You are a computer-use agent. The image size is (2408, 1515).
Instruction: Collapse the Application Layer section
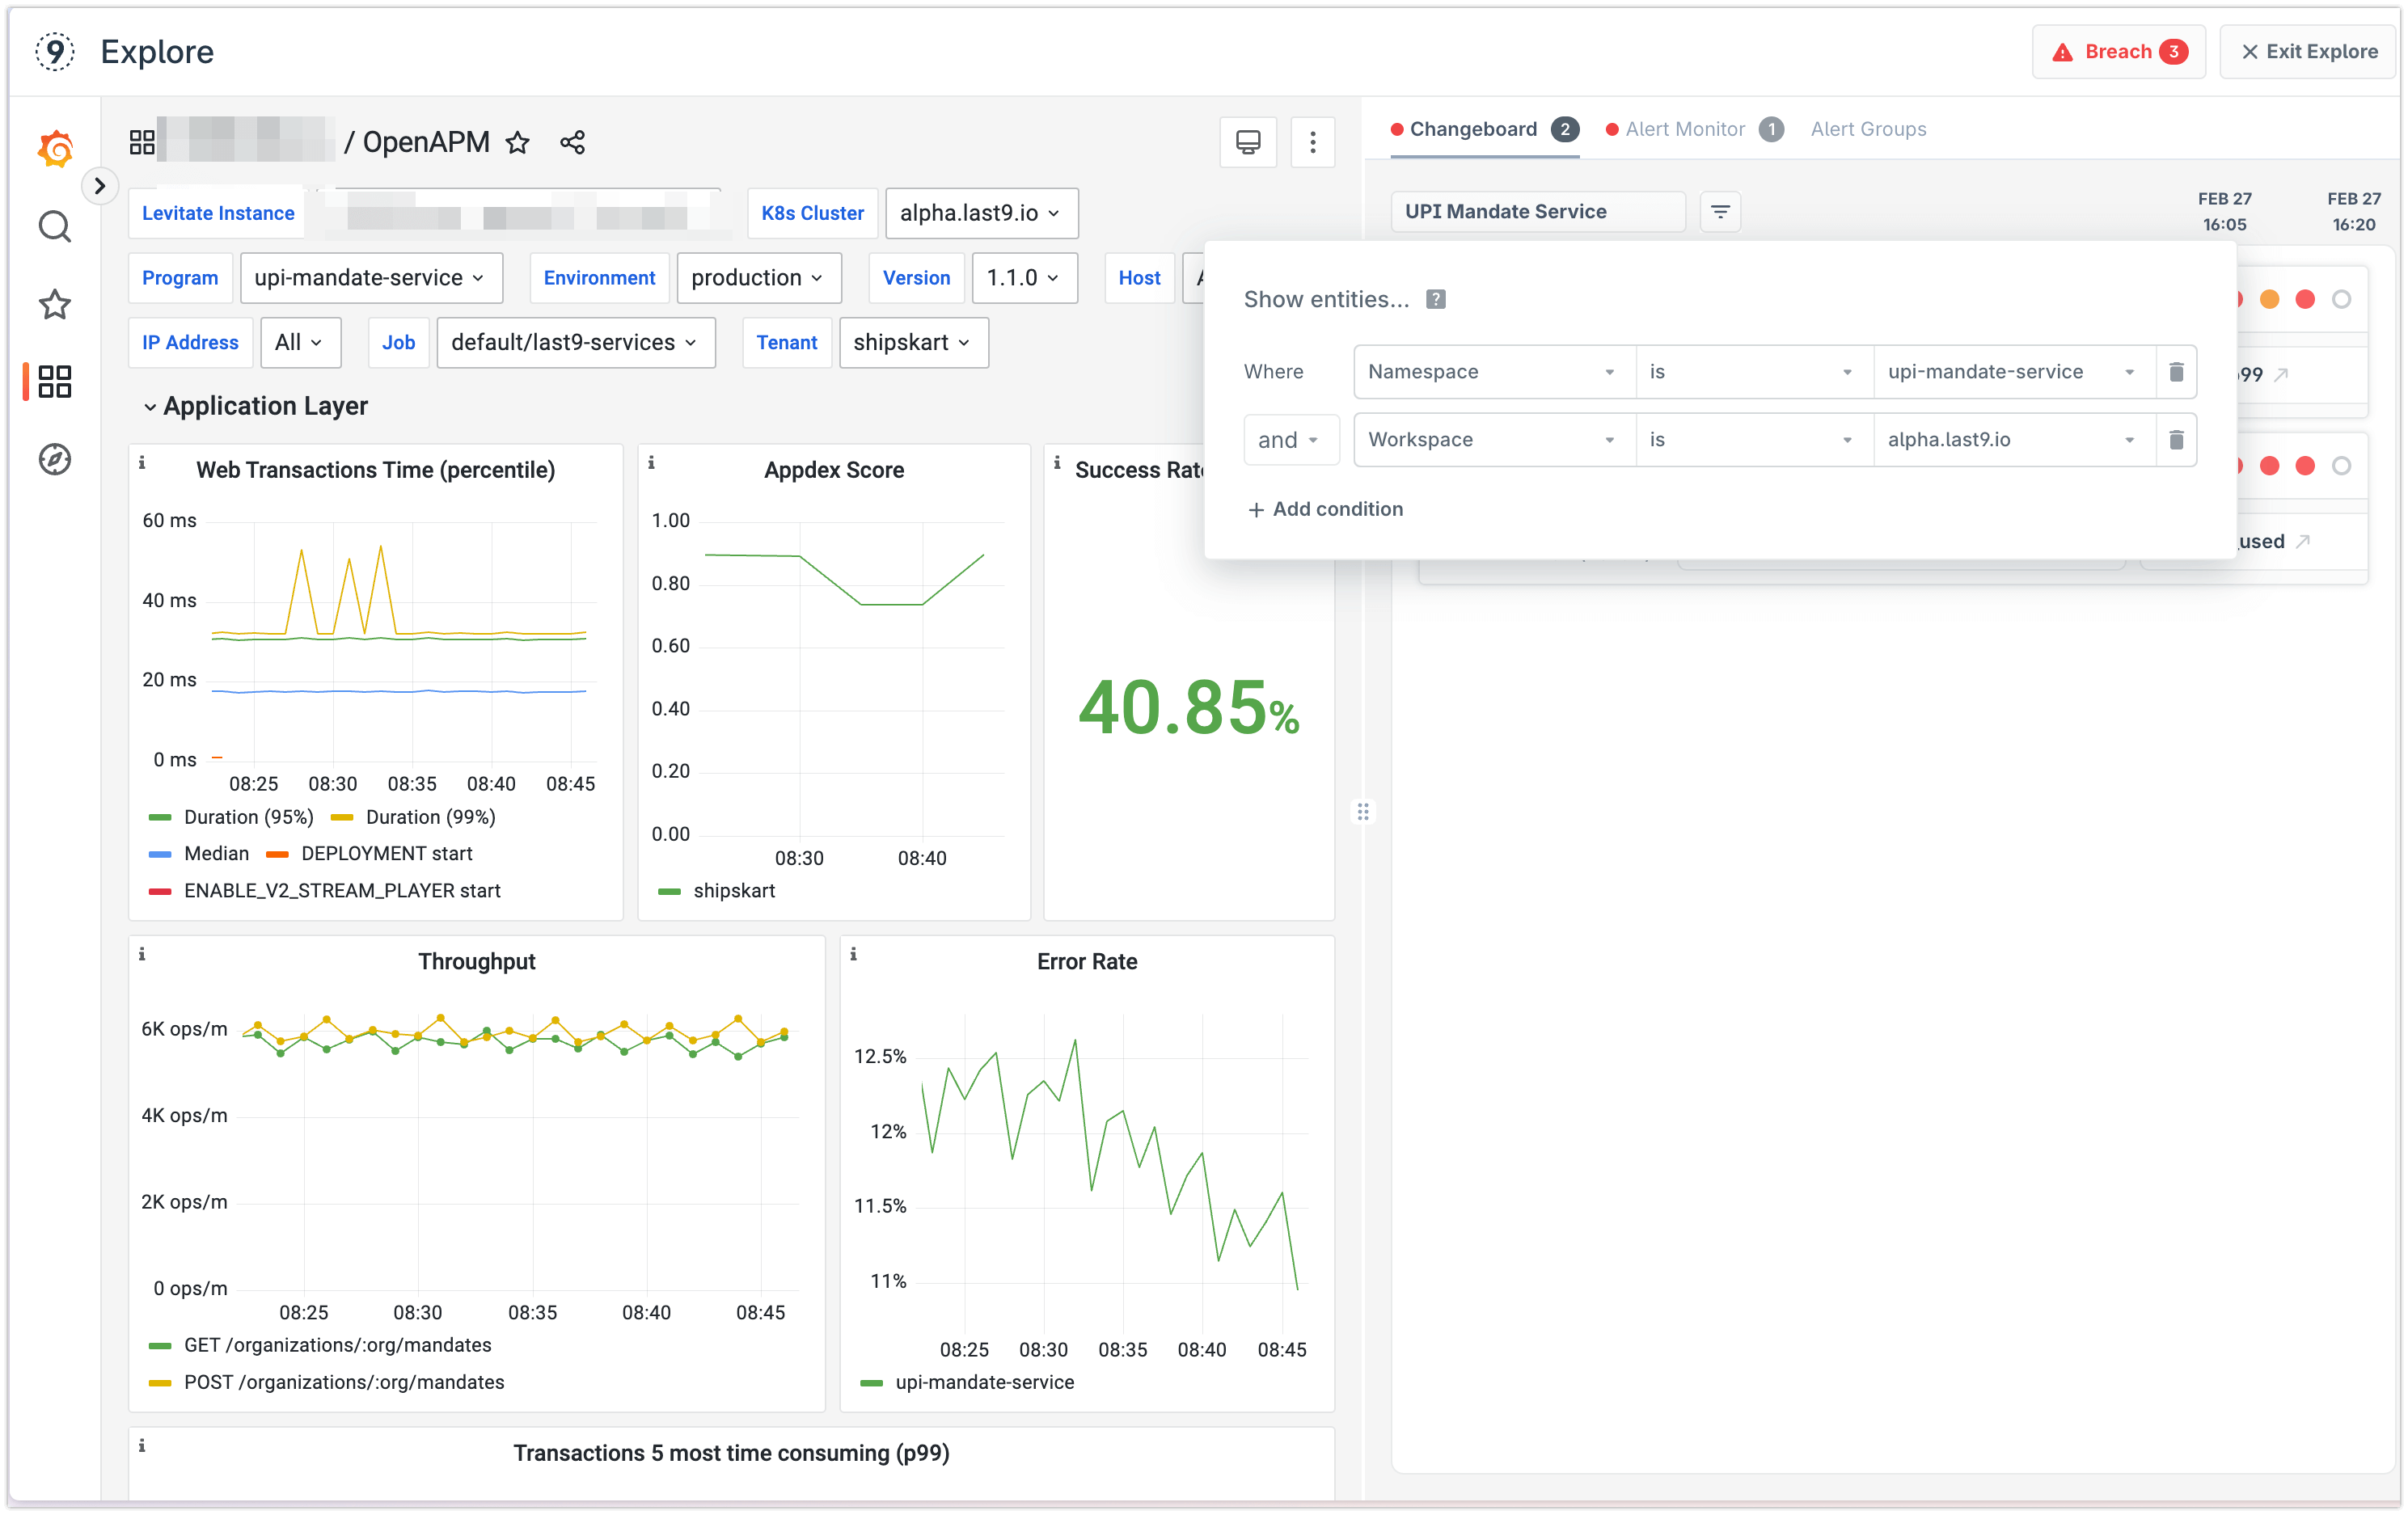[x=150, y=407]
